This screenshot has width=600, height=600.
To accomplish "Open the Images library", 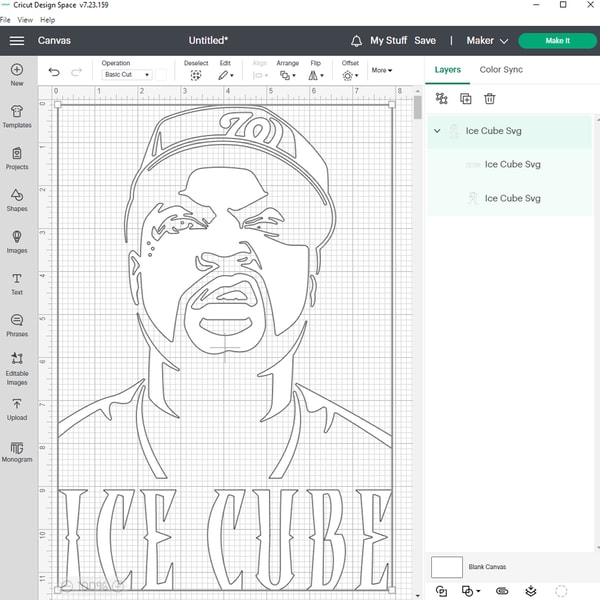I will click(17, 241).
